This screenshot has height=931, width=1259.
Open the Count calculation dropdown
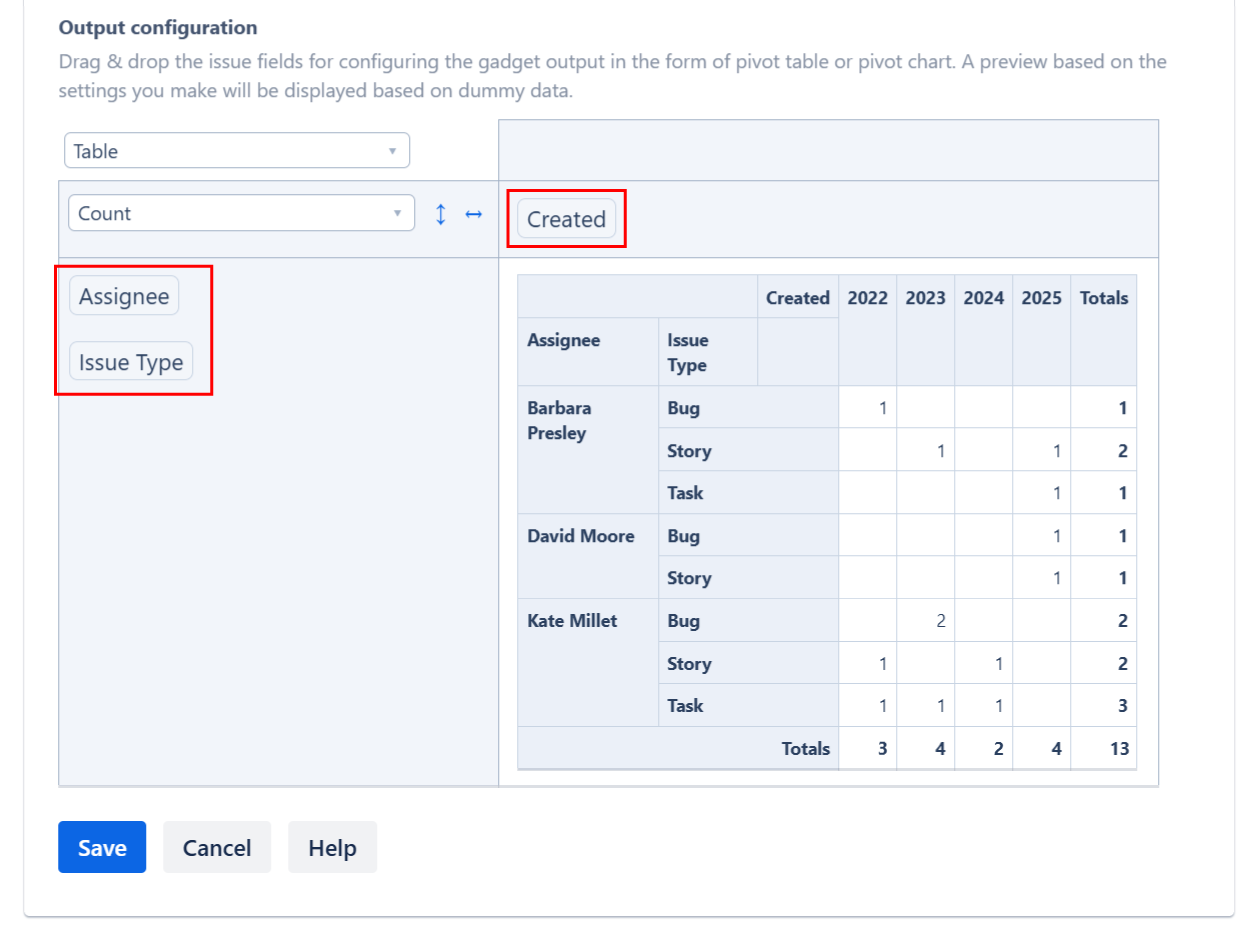coord(240,213)
